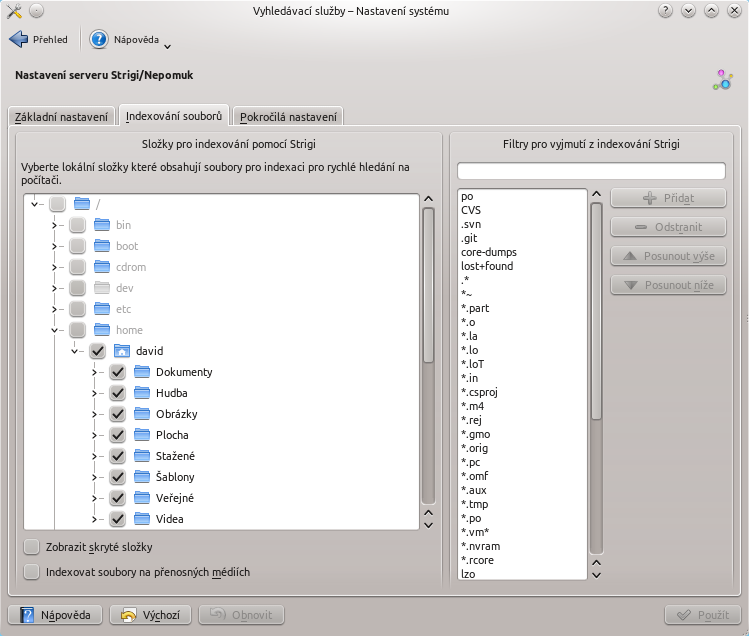The width and height of the screenshot is (749, 636).
Task: Click the wrench tools icon in title bar
Action: coord(14,11)
